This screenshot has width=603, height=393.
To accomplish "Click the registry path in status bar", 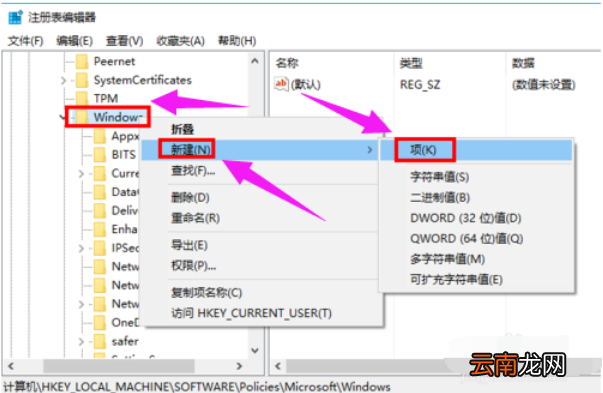I will point(197,386).
